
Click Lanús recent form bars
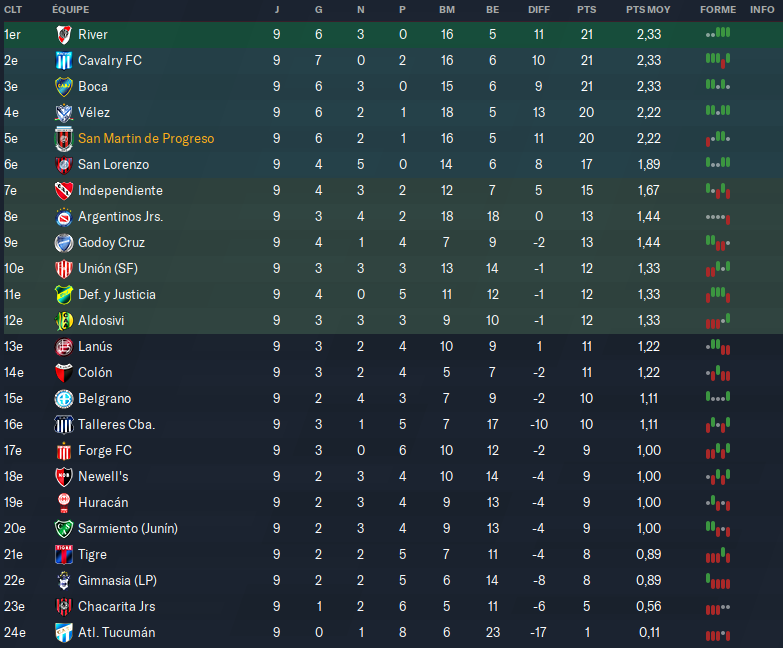[717, 347]
